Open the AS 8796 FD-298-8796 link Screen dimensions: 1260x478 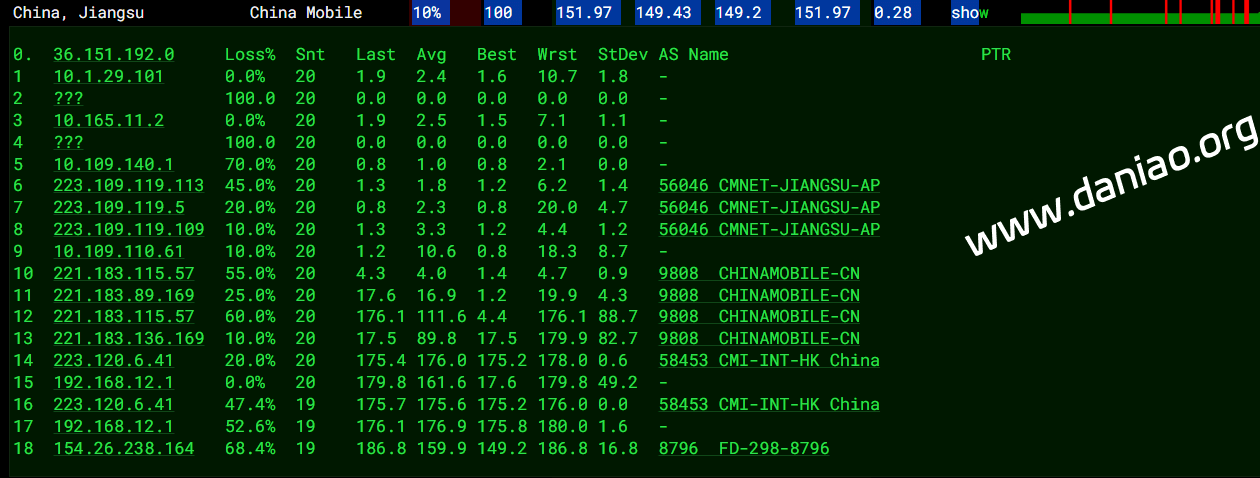(x=744, y=449)
